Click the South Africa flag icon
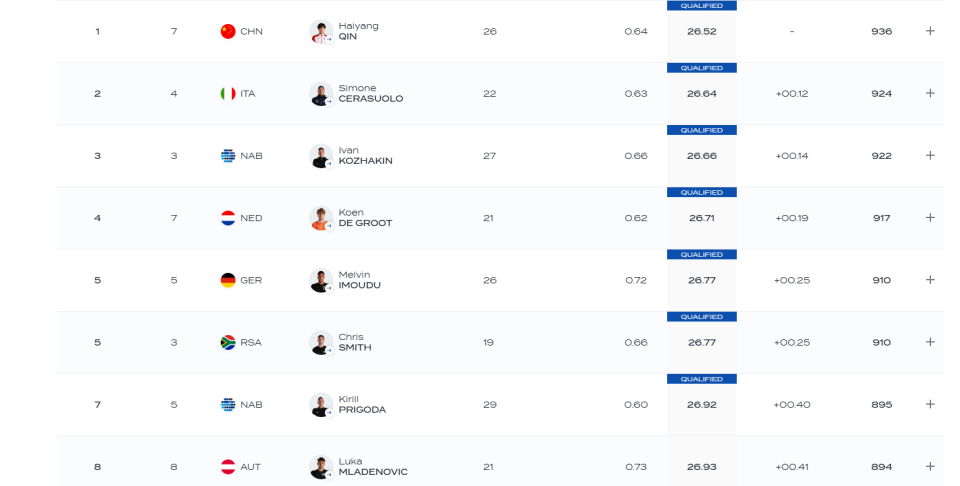Image resolution: width=960 pixels, height=486 pixels. coord(228,342)
